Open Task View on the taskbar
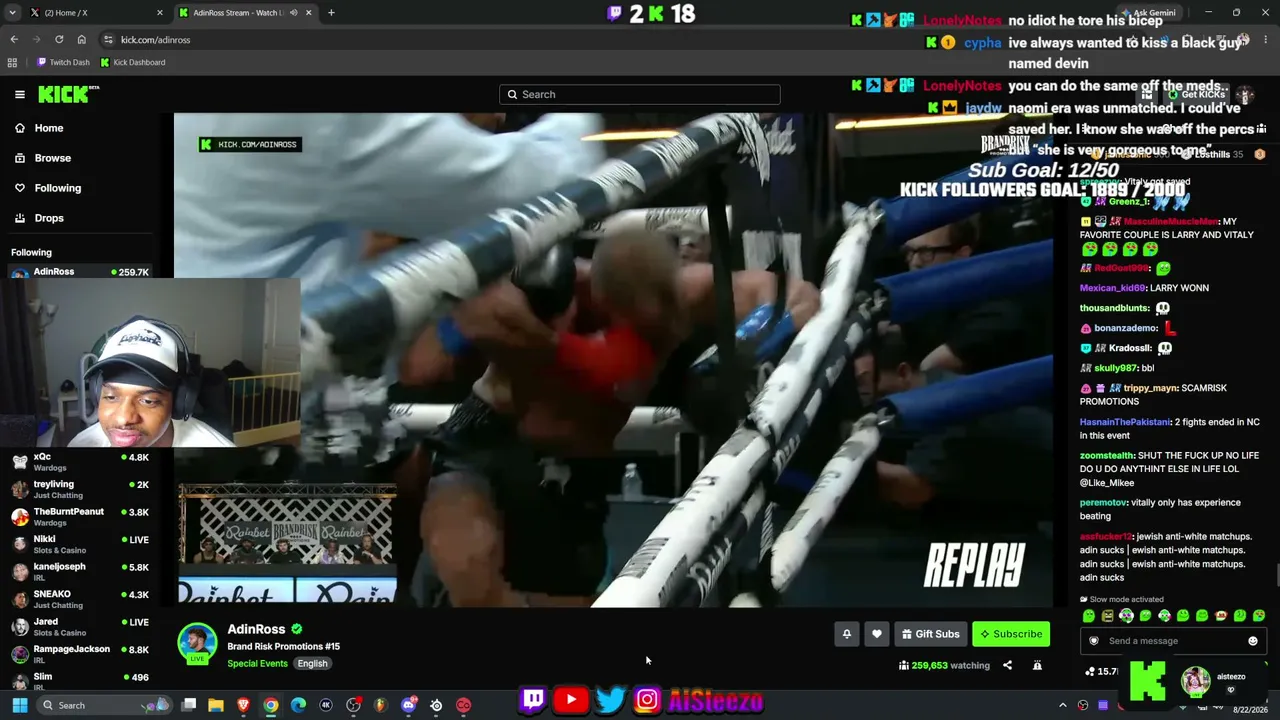 [x=189, y=705]
